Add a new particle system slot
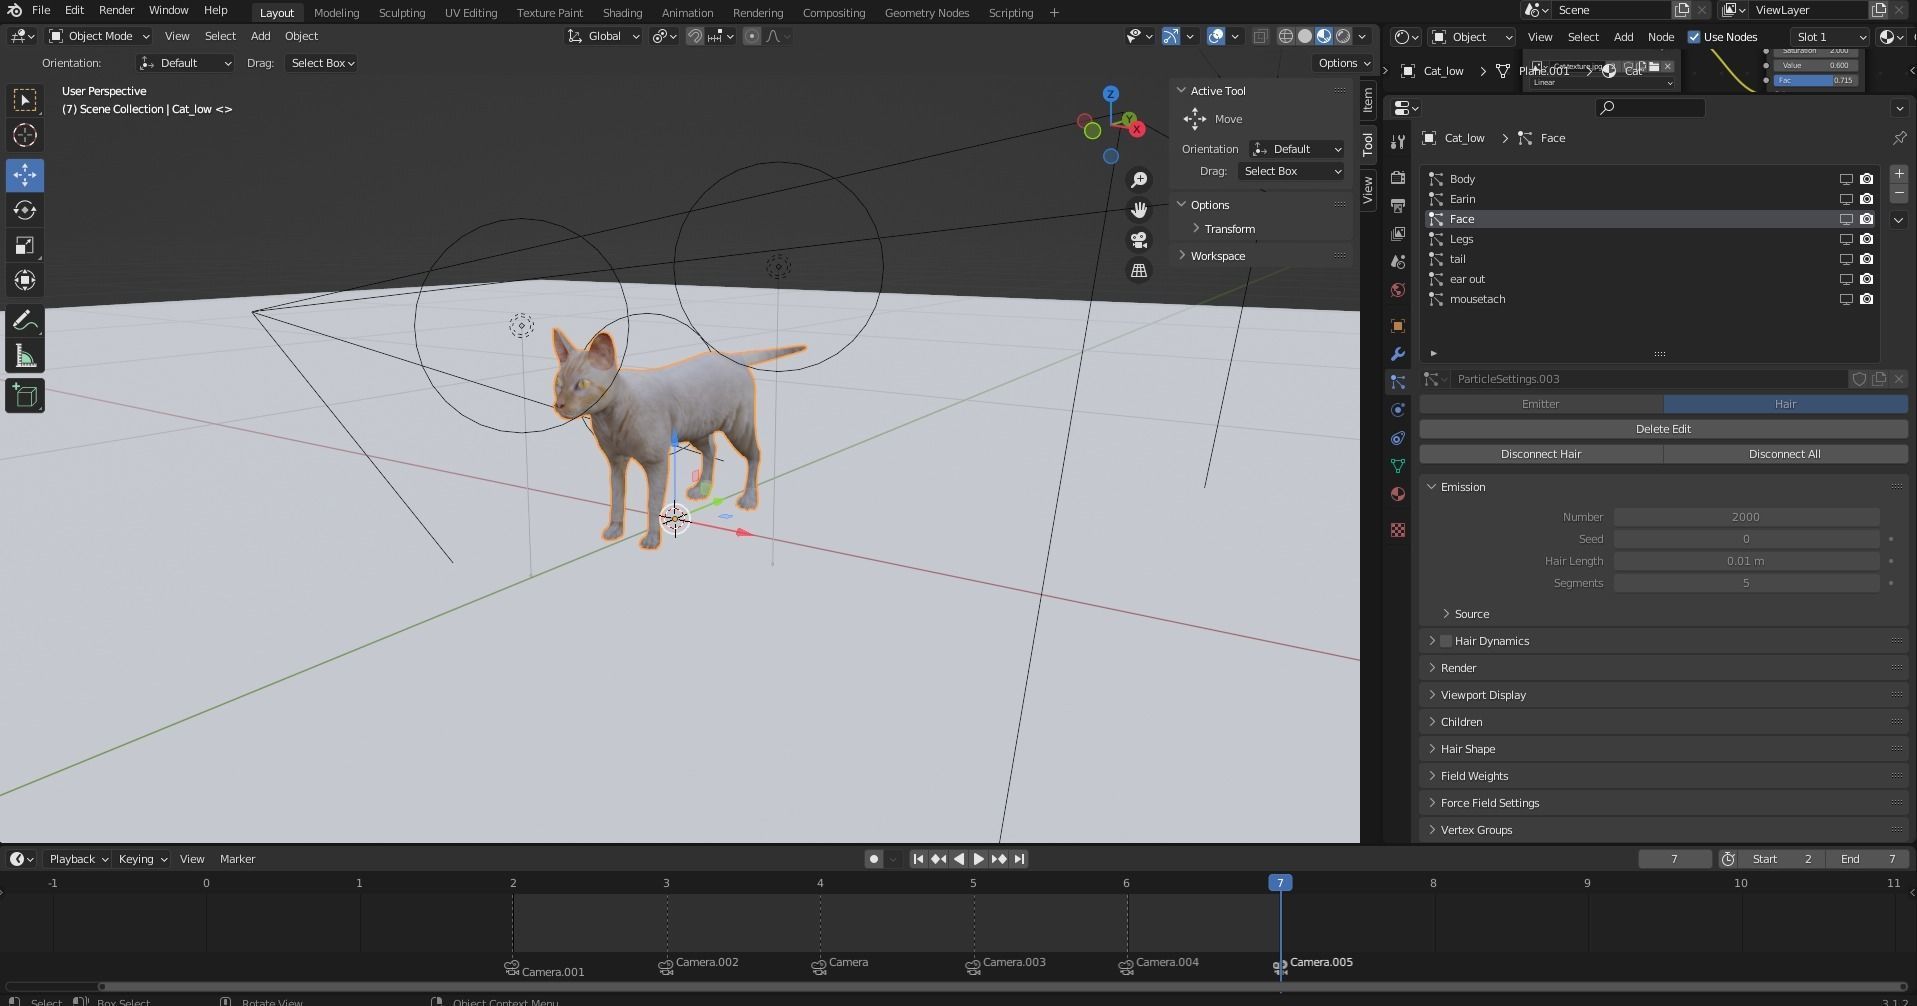 [1899, 174]
